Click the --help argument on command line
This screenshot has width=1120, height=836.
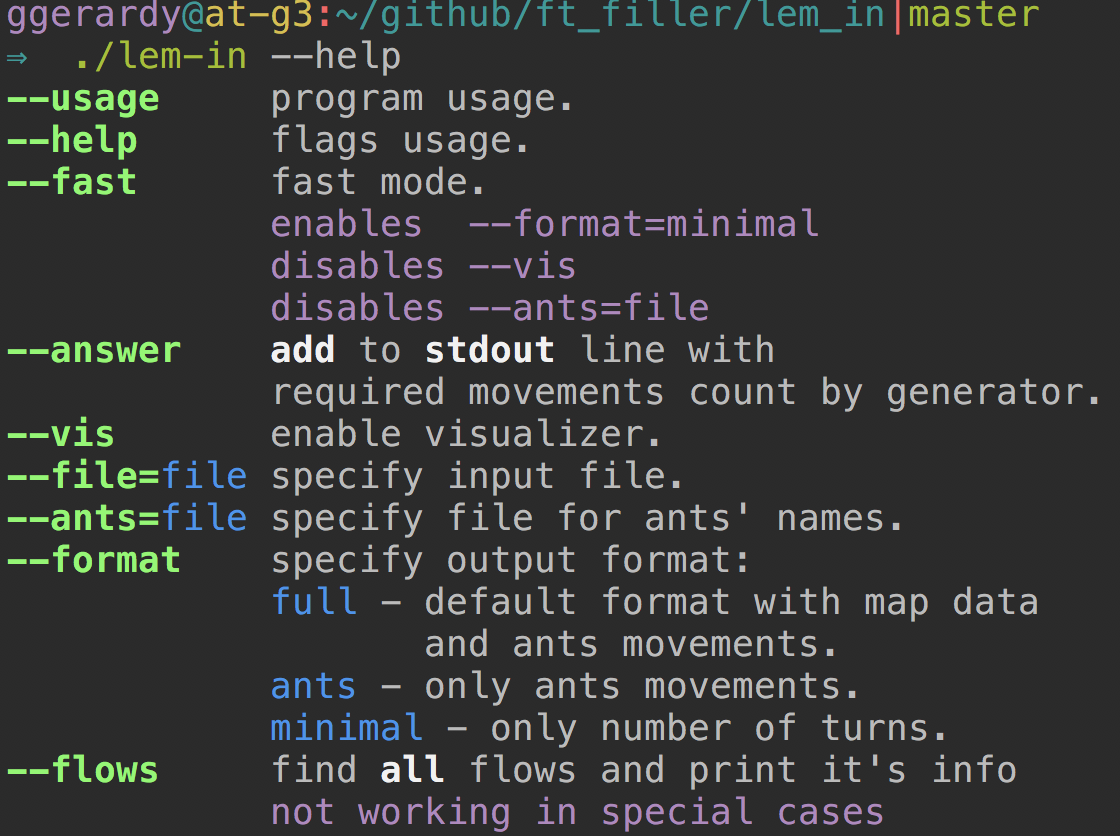coord(336,57)
